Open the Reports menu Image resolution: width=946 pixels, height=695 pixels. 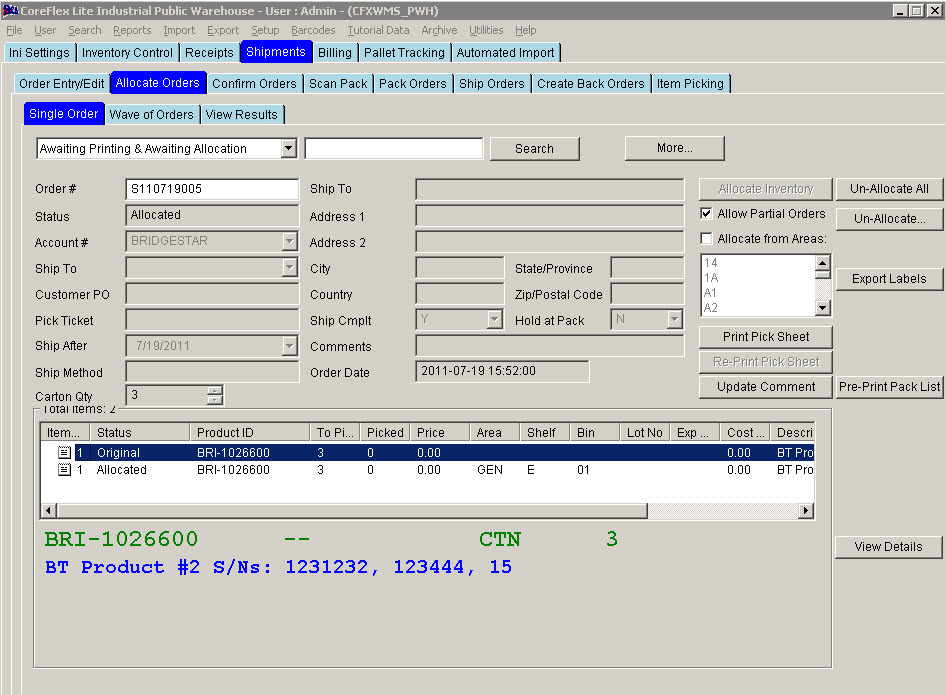click(132, 30)
